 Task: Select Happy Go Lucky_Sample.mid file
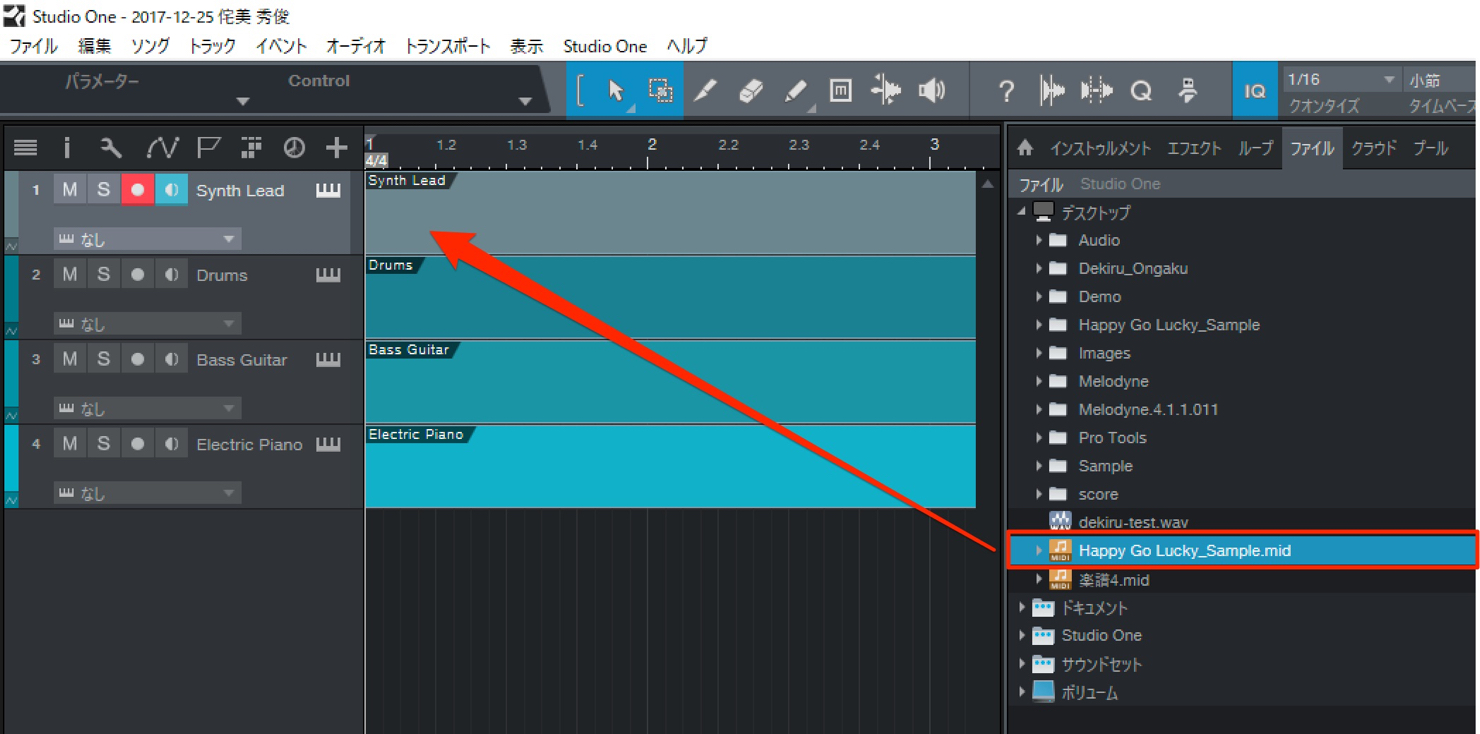[1242, 551]
